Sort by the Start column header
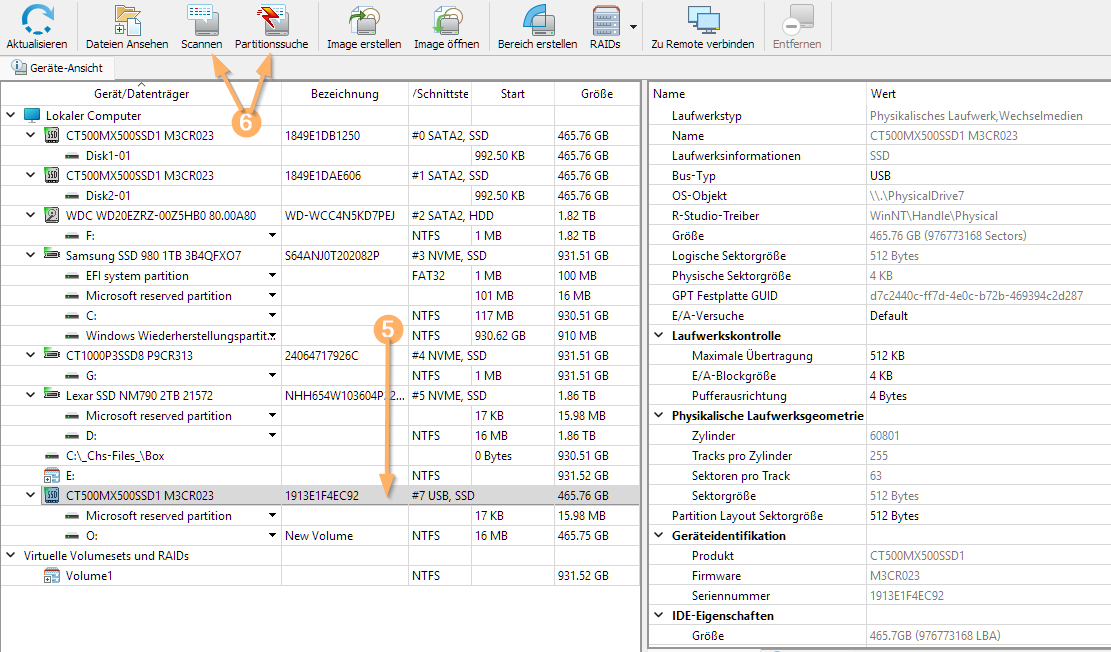The width and height of the screenshot is (1111, 652). click(x=512, y=94)
